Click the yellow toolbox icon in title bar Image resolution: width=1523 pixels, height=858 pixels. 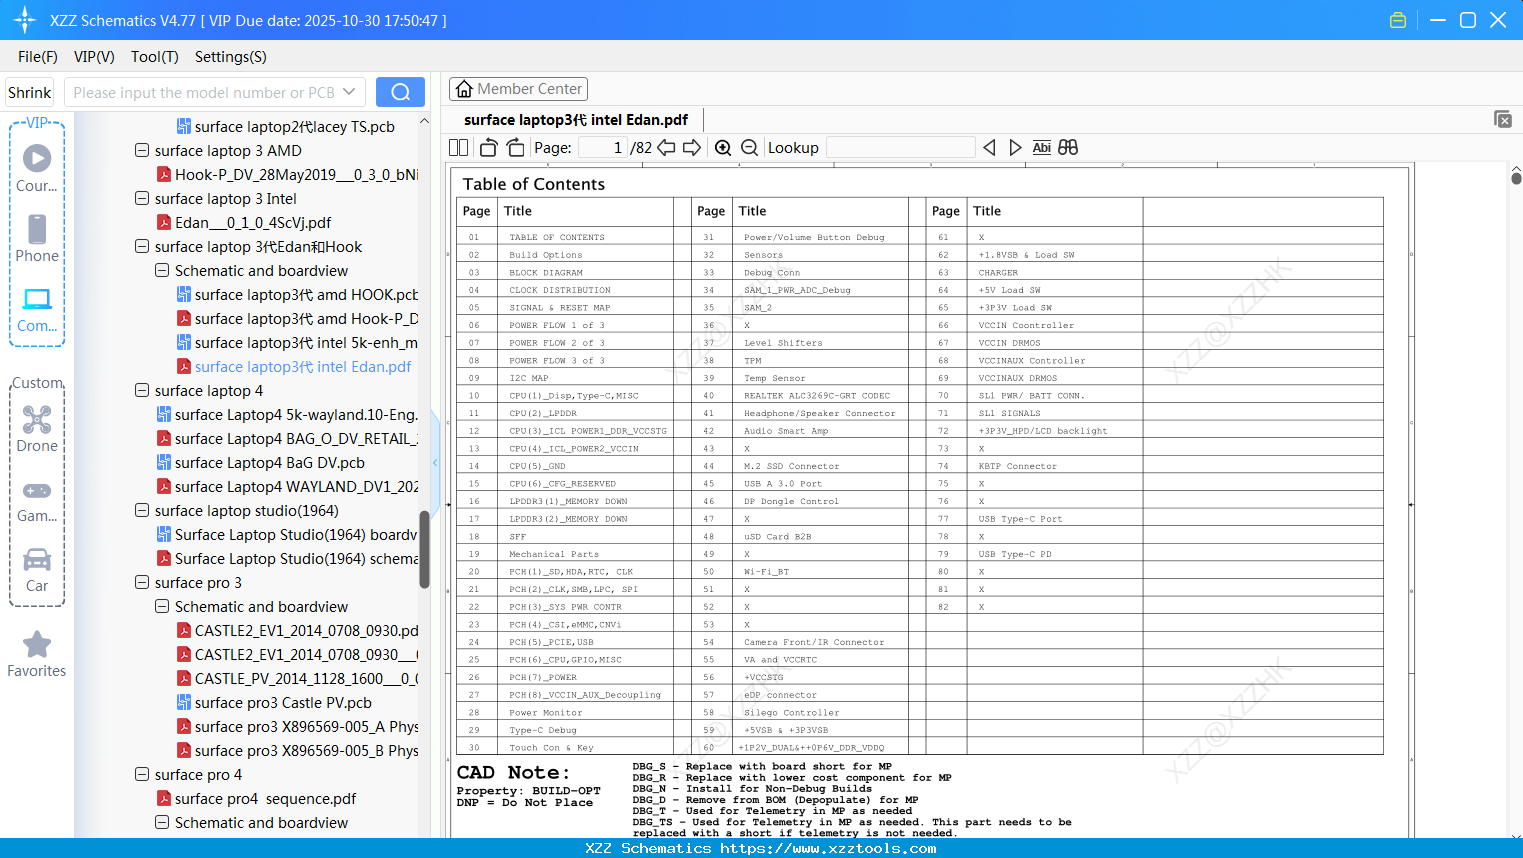[1398, 20]
